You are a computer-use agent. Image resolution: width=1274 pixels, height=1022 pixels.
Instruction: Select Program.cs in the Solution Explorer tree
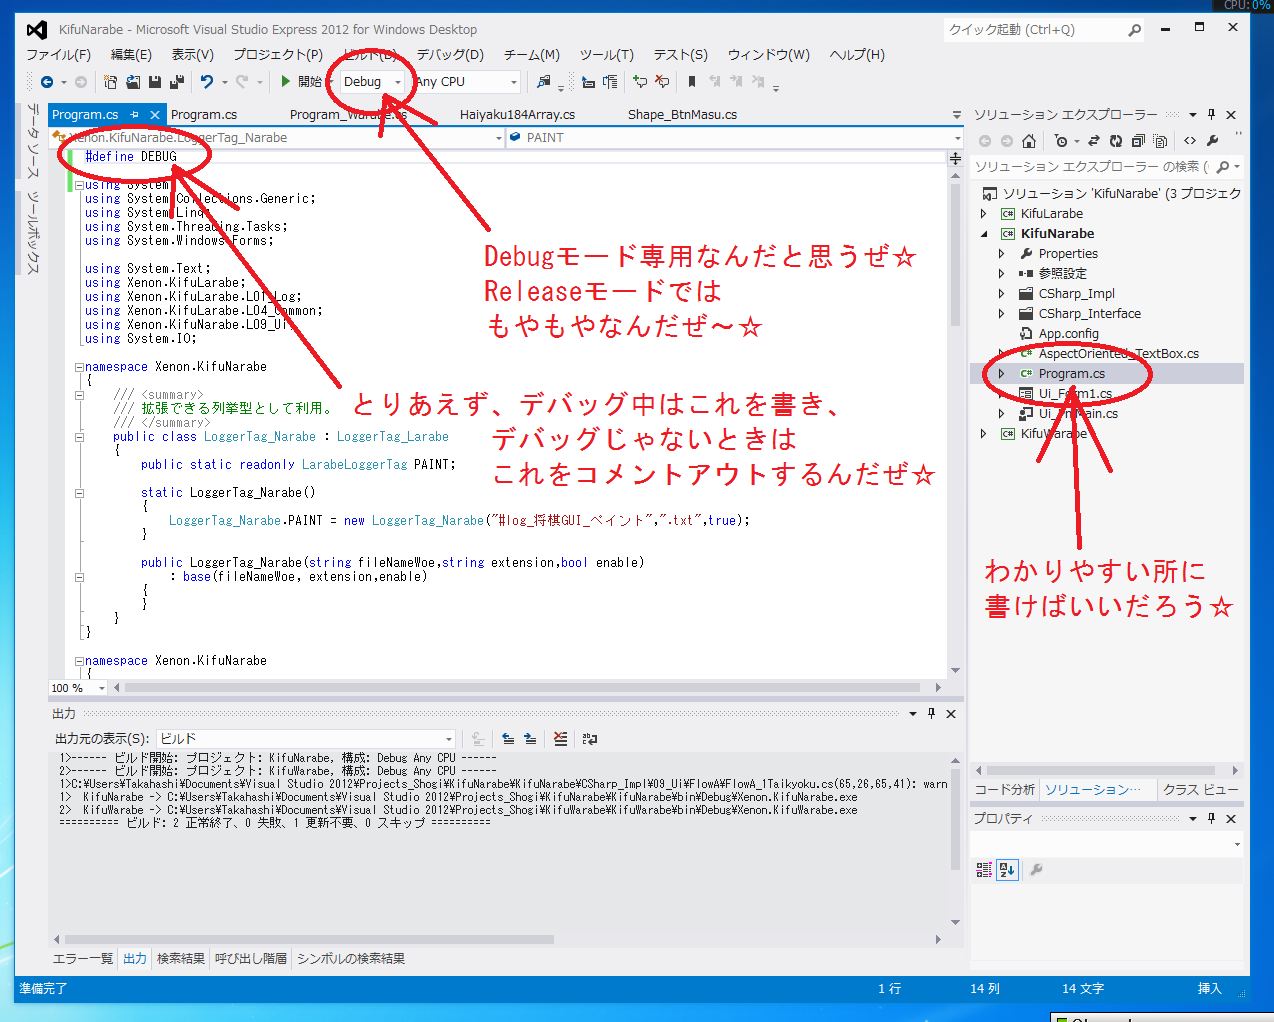(1071, 374)
